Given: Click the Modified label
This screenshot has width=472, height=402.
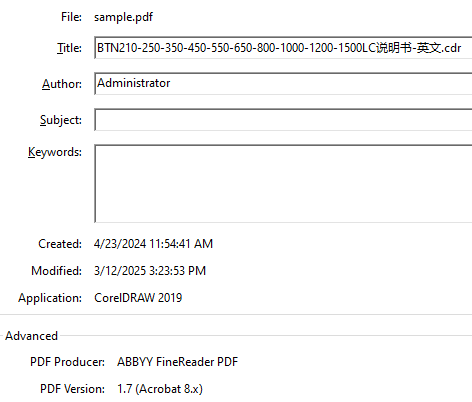Looking at the screenshot, I should coord(57,271).
